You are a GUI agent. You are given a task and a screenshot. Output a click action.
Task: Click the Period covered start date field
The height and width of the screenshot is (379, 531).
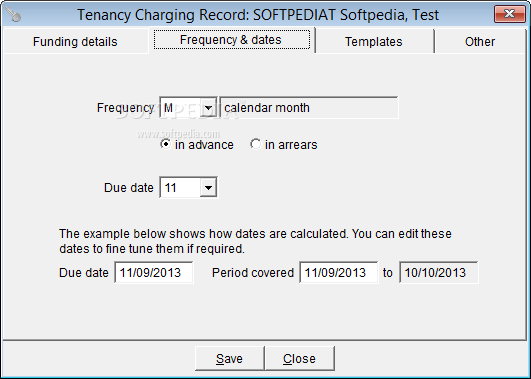339,272
